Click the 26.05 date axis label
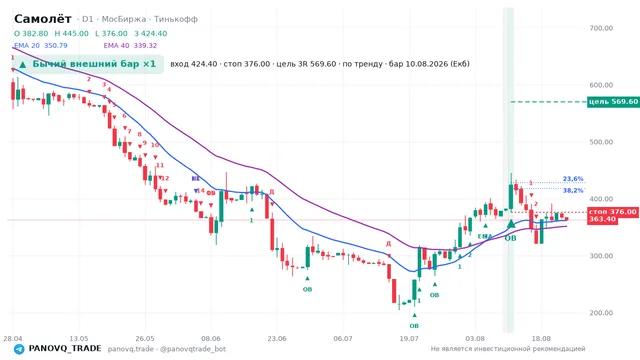The image size is (640, 360). click(x=145, y=338)
